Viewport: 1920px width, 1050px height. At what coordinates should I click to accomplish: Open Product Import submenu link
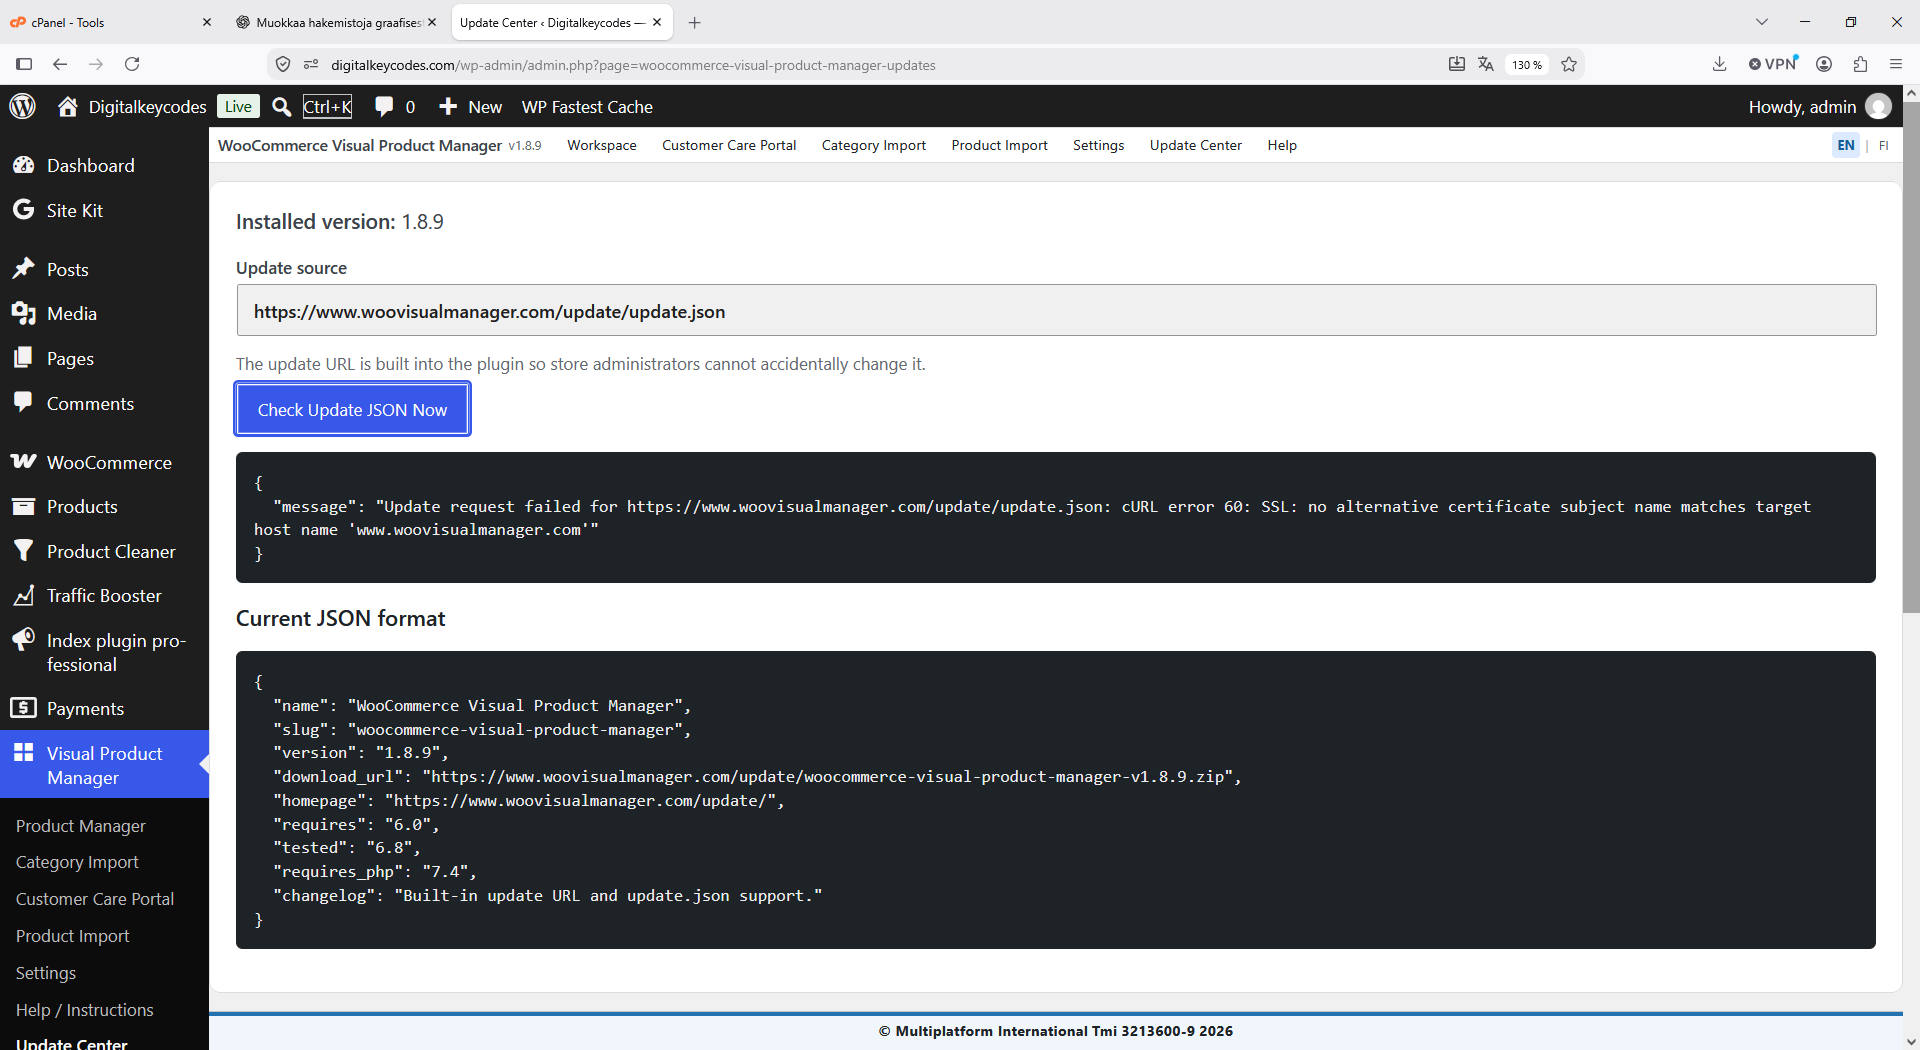[x=73, y=936]
